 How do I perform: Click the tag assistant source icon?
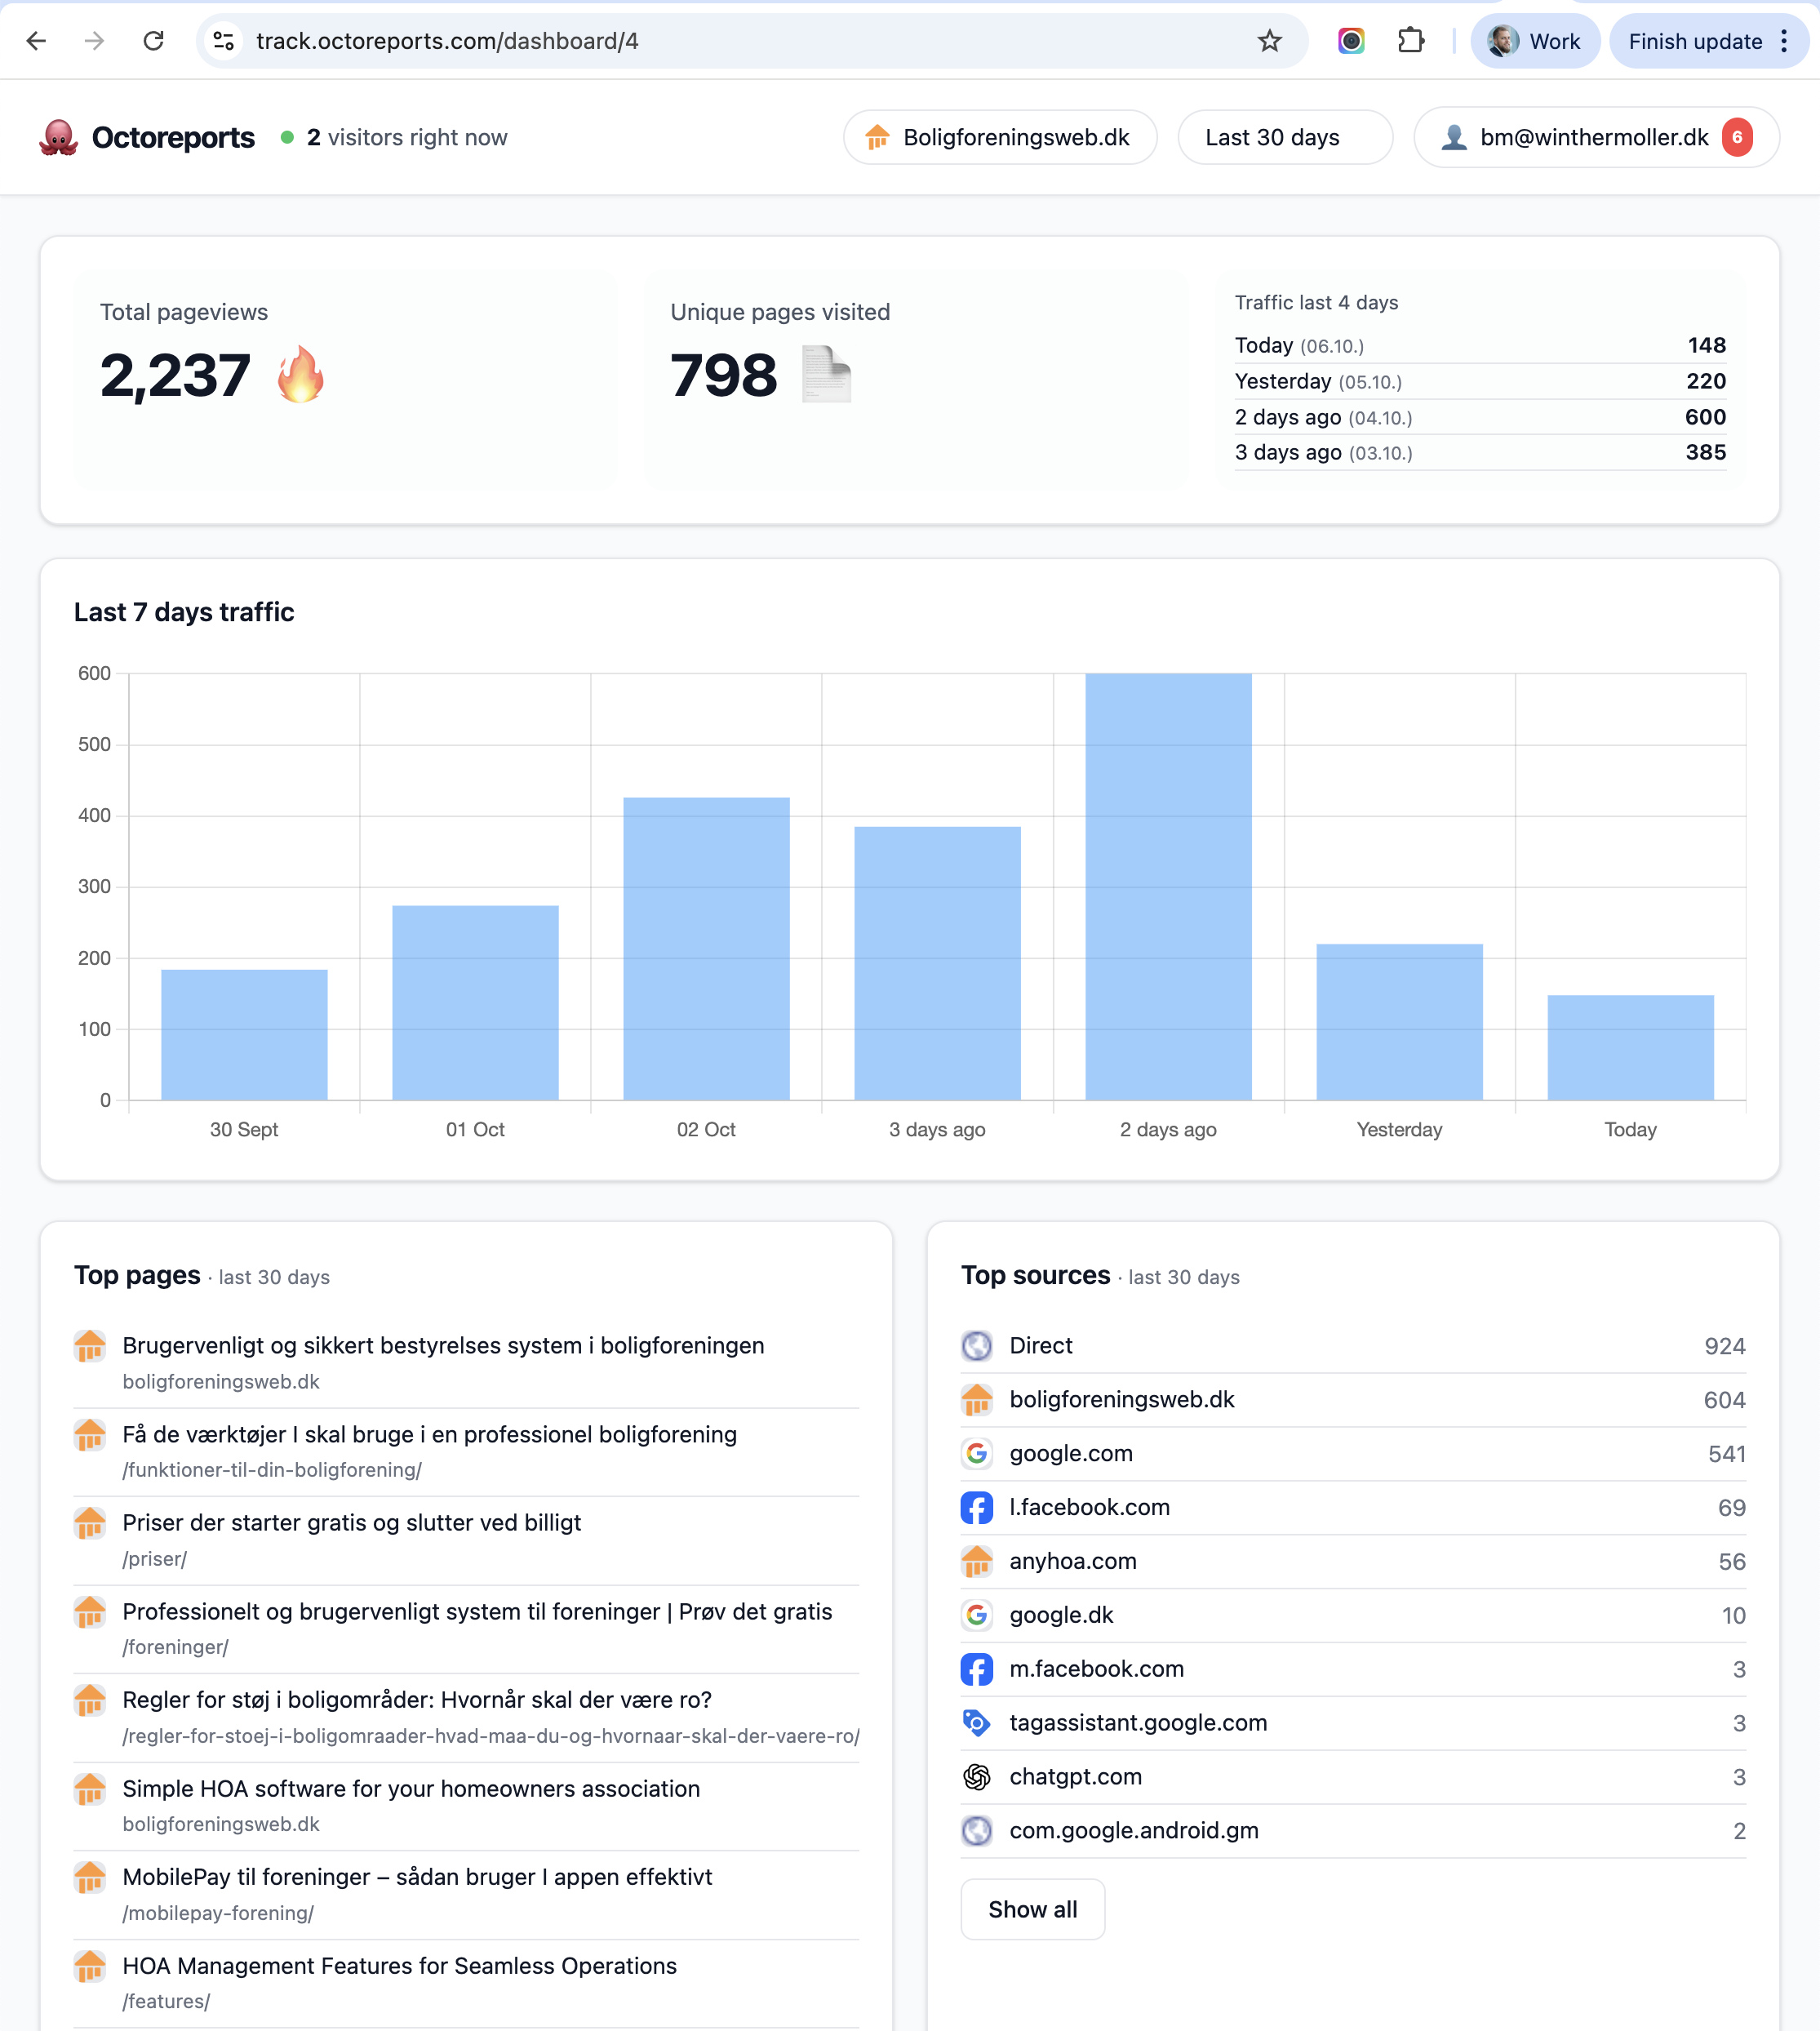976,1722
